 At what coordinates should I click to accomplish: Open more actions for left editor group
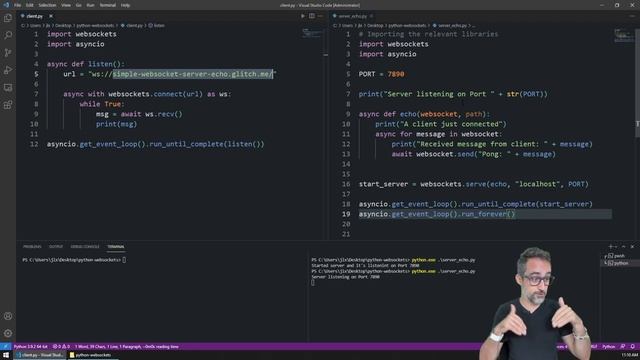(320, 16)
